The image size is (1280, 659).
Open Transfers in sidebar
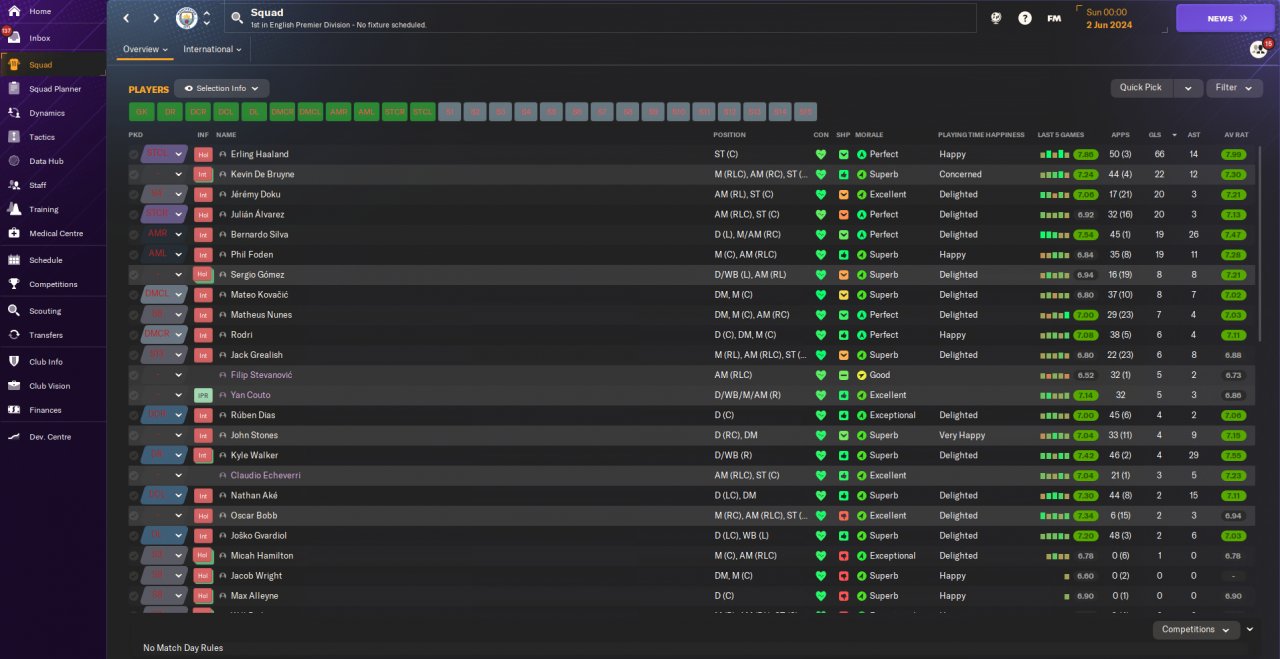tap(46, 335)
